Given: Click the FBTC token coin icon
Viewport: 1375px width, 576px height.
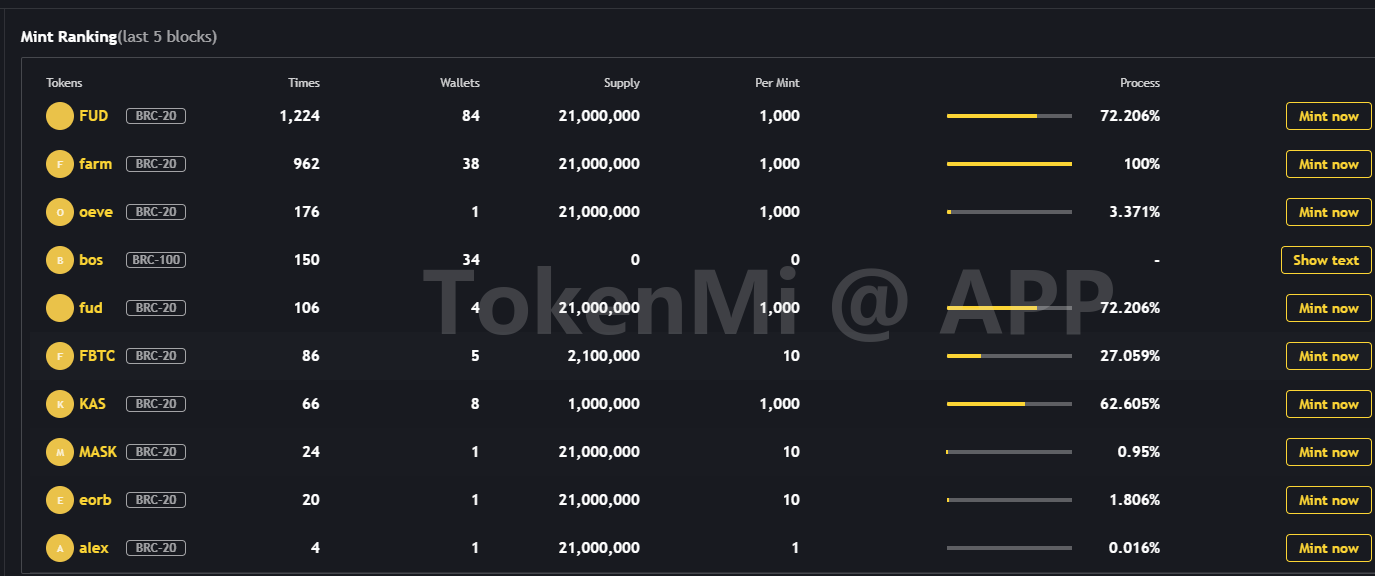Looking at the screenshot, I should click(60, 356).
